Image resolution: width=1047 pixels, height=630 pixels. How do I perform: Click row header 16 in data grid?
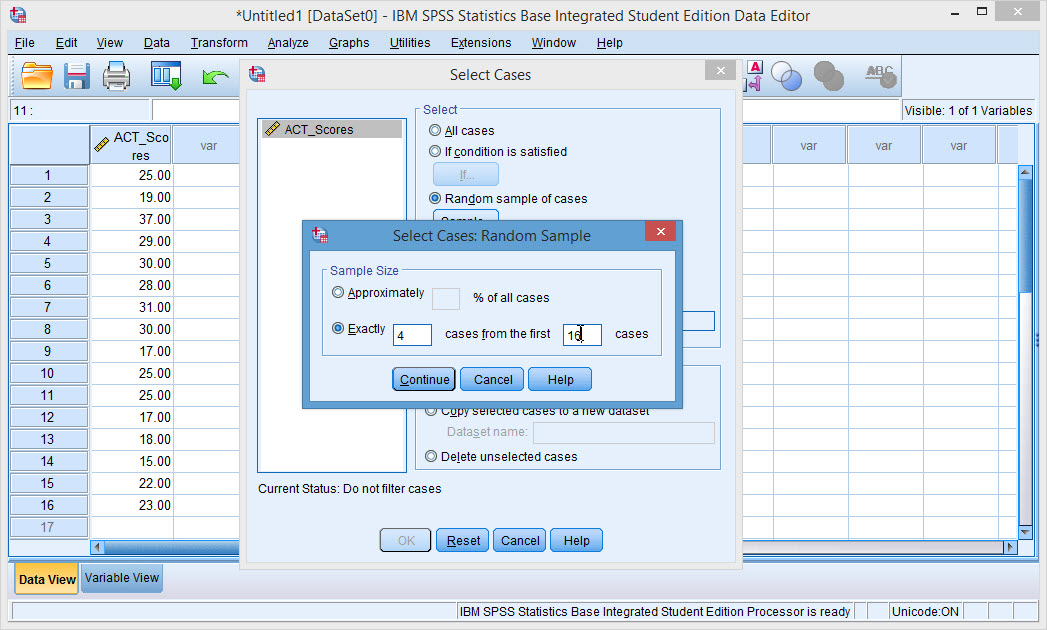tap(48, 505)
